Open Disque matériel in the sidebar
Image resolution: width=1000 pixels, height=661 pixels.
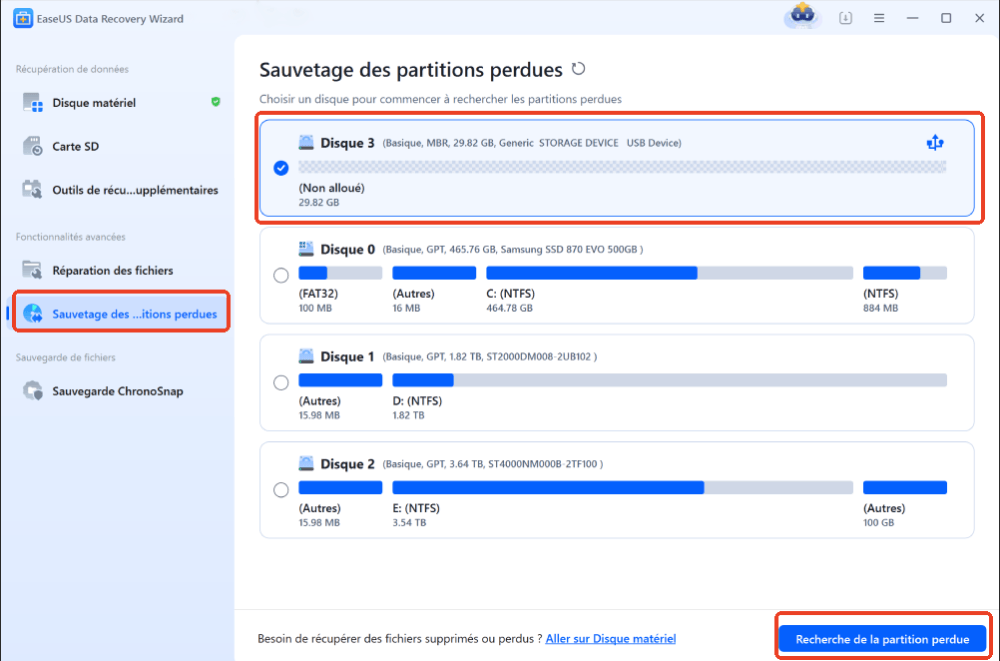pos(121,103)
